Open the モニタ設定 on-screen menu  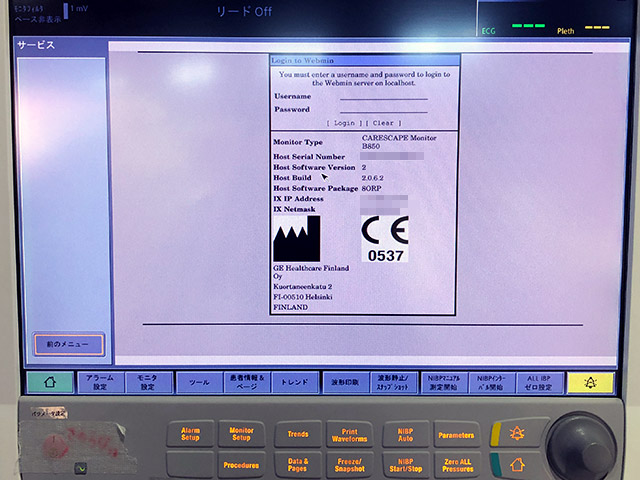point(148,382)
